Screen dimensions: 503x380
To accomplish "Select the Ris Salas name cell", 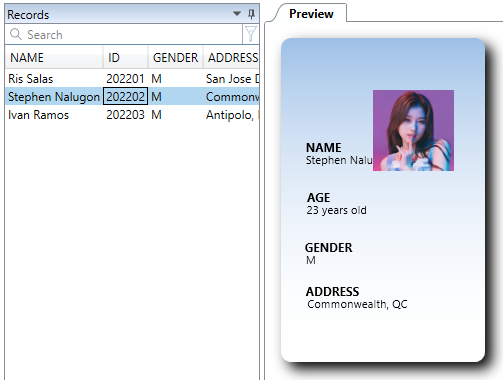I will click(54, 79).
